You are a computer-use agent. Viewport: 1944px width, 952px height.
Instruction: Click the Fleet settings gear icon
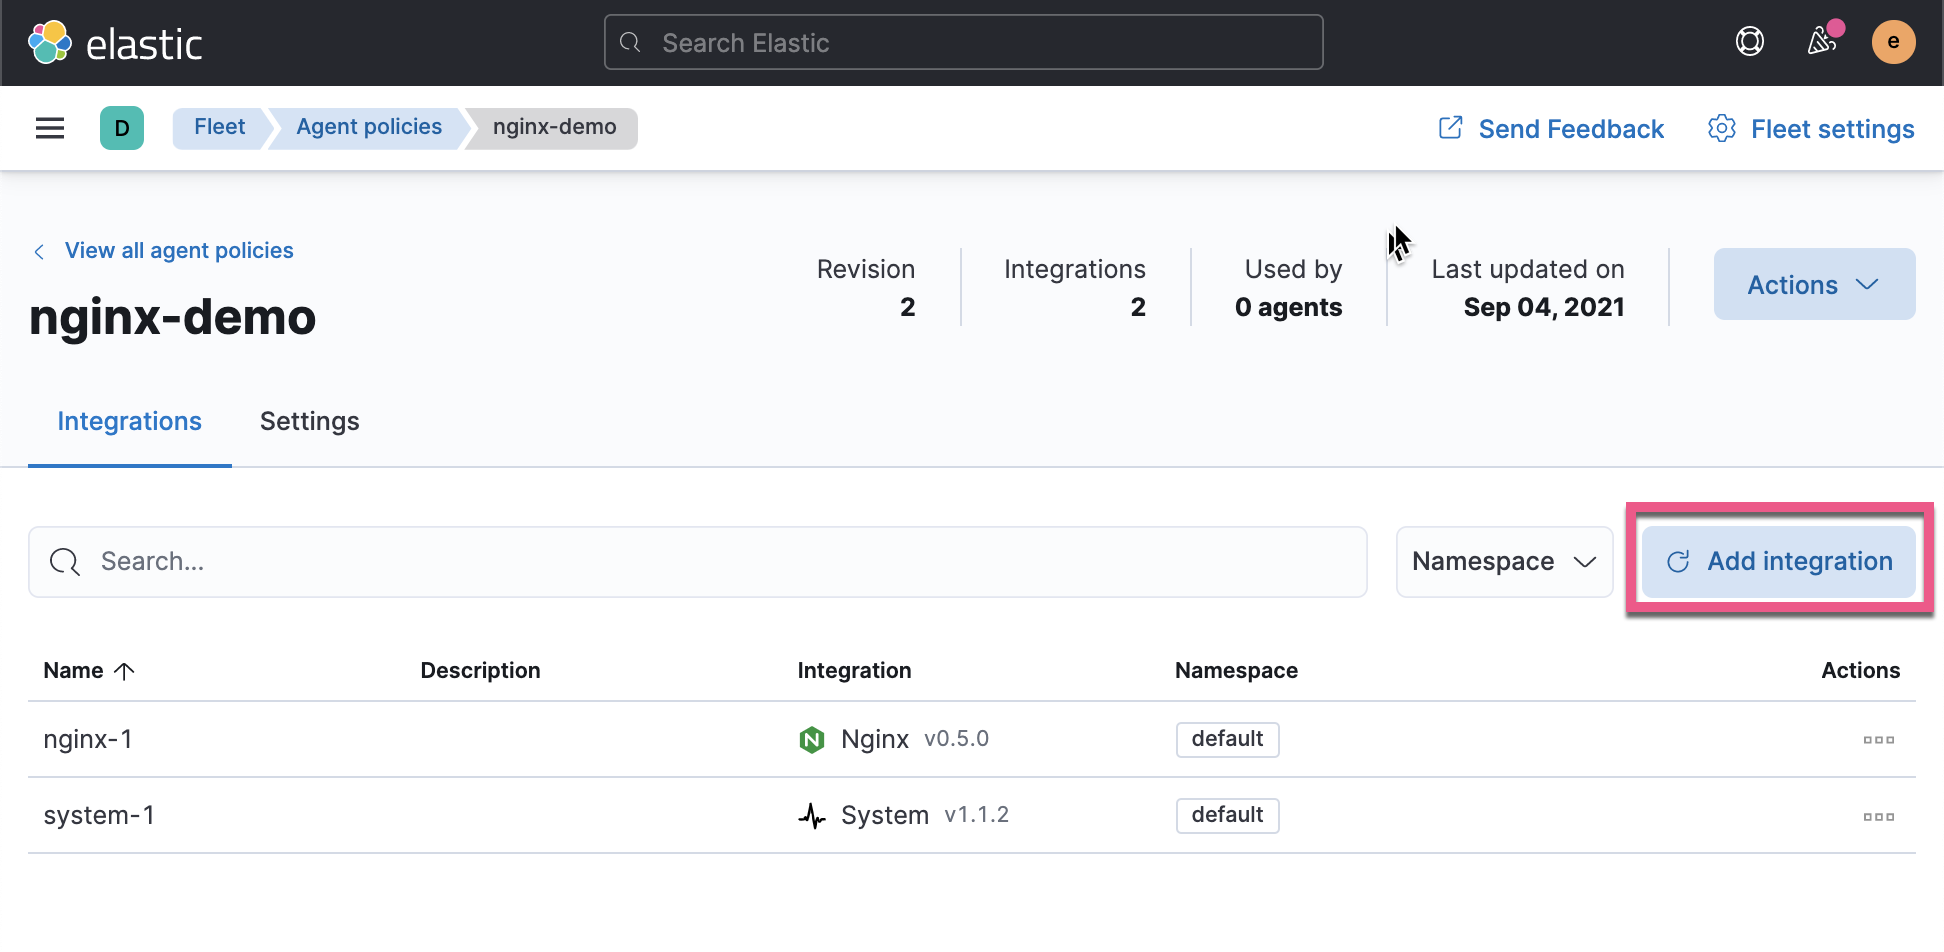pos(1722,129)
